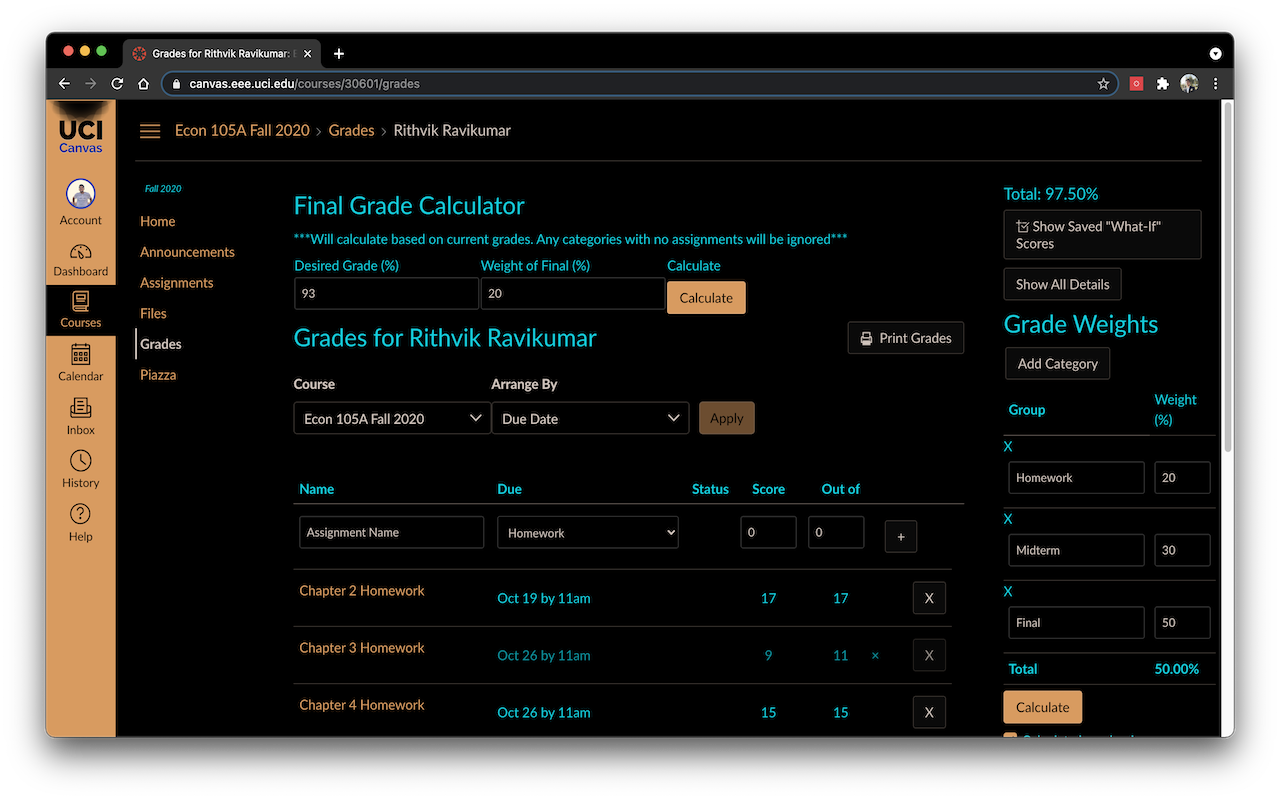Image resolution: width=1280 pixels, height=800 pixels.
Task: Go back with browser back arrow
Action: click(x=65, y=84)
